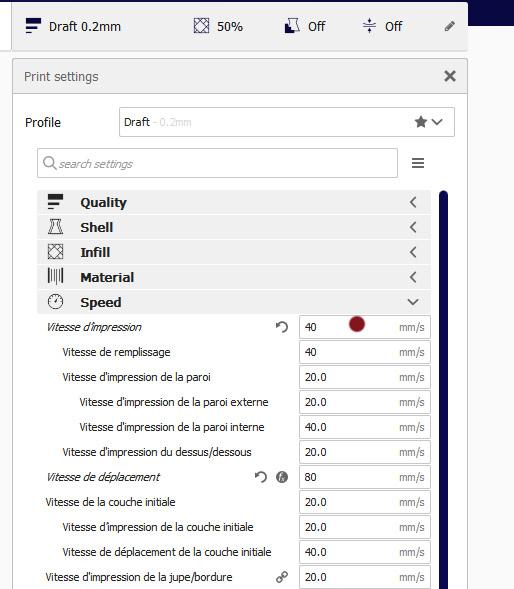Click the Shell category icon
The height and width of the screenshot is (589, 514).
tap(55, 227)
